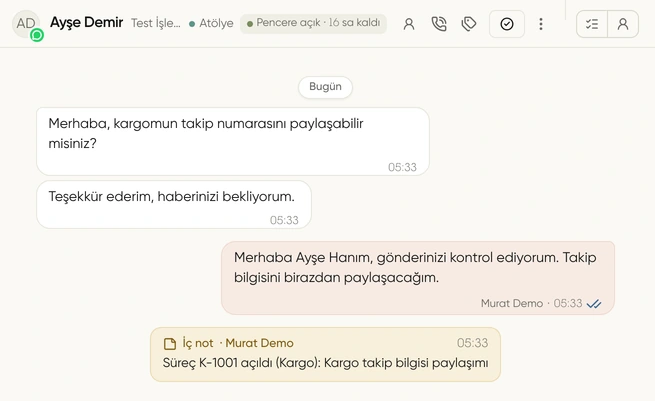This screenshot has height=401, width=655.
Task: Start a call with the phone icon
Action: coord(439,24)
